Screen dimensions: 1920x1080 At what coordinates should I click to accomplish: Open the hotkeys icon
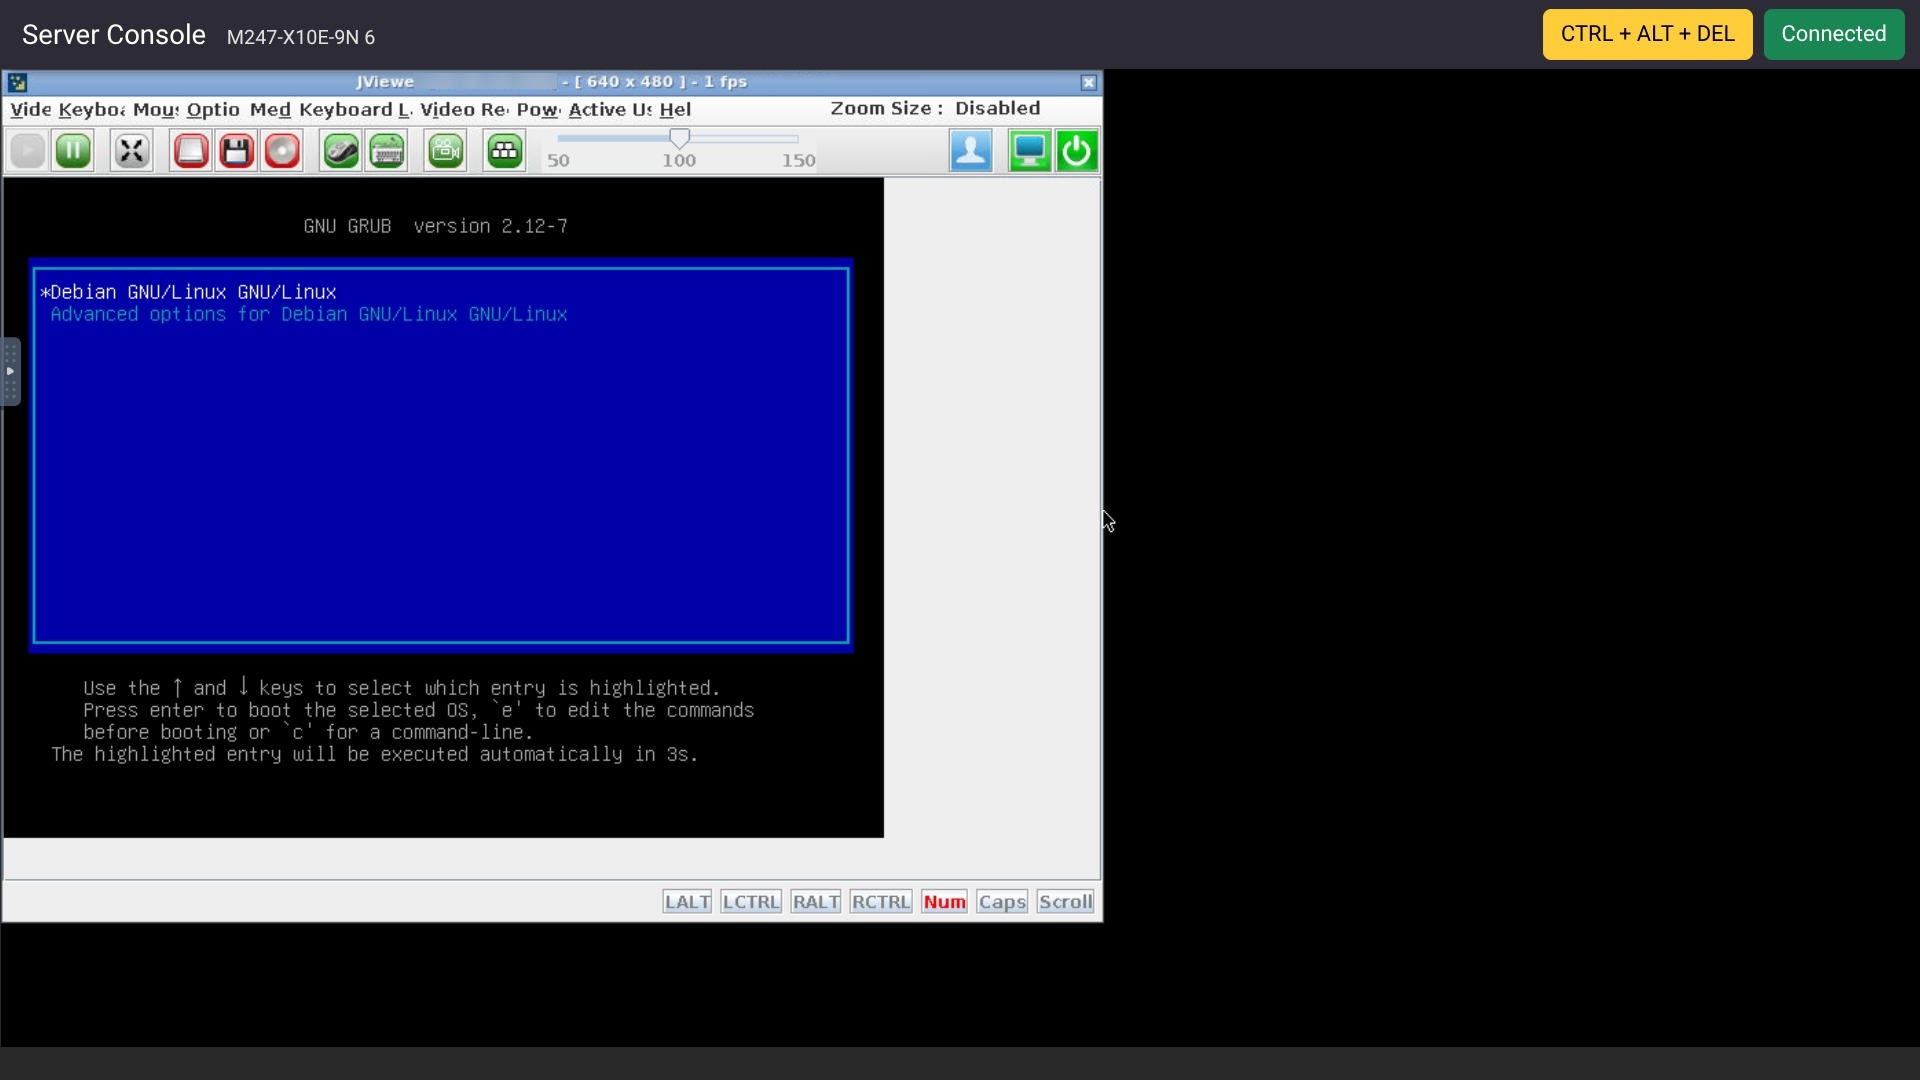point(504,151)
